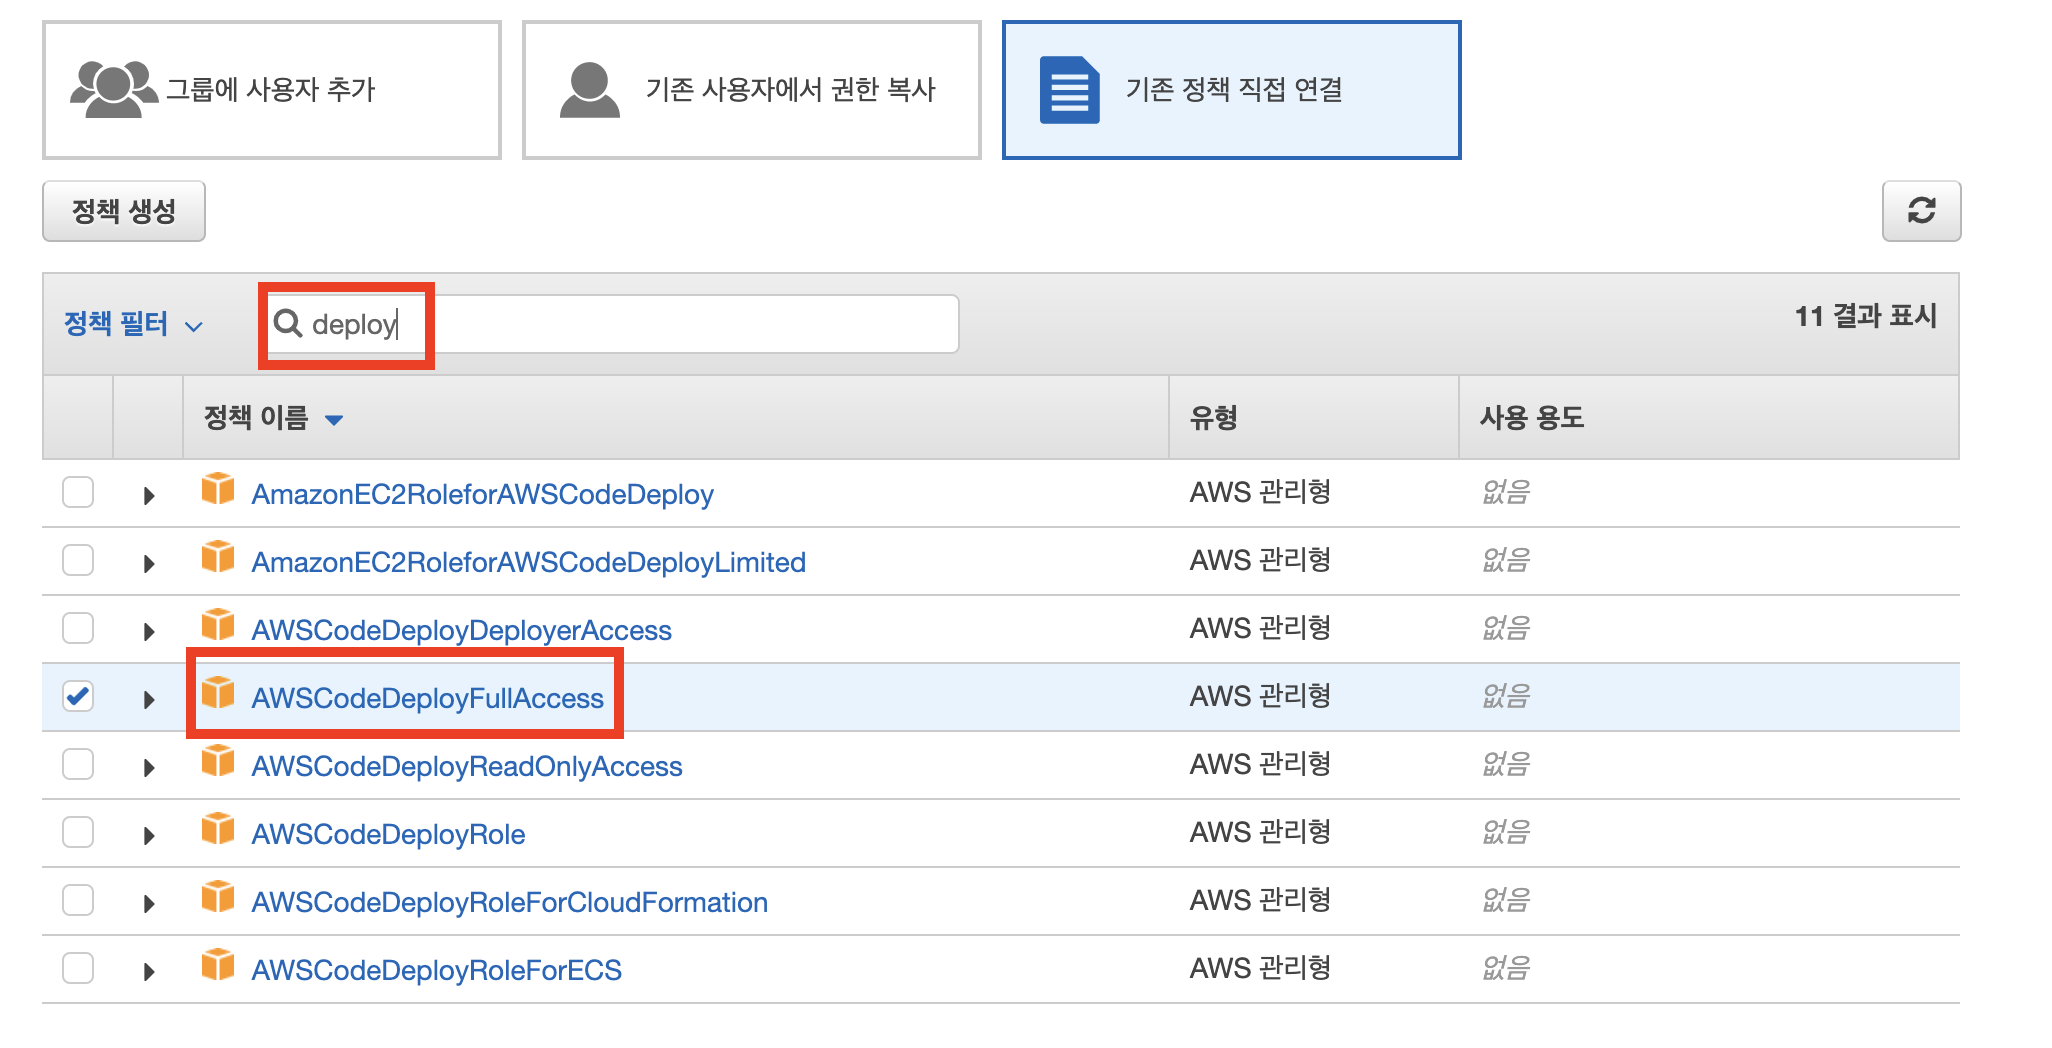Check the AWSCodeDeployRole row checkbox
The width and height of the screenshot is (2052, 1048).
pyautogui.click(x=78, y=832)
